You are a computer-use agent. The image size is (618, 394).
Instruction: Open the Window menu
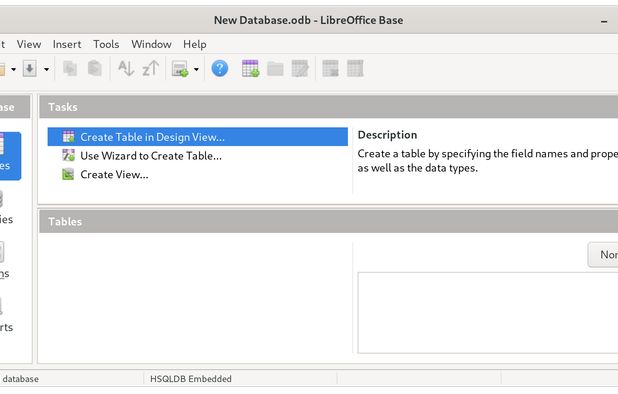[151, 44]
